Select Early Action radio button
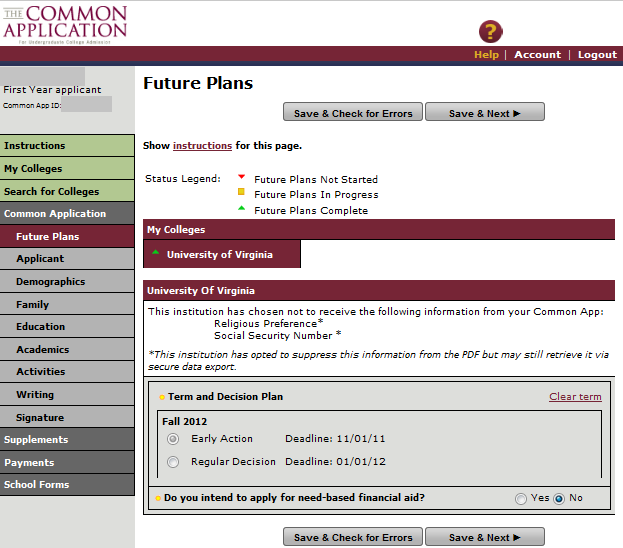This screenshot has width=623, height=548. point(173,439)
